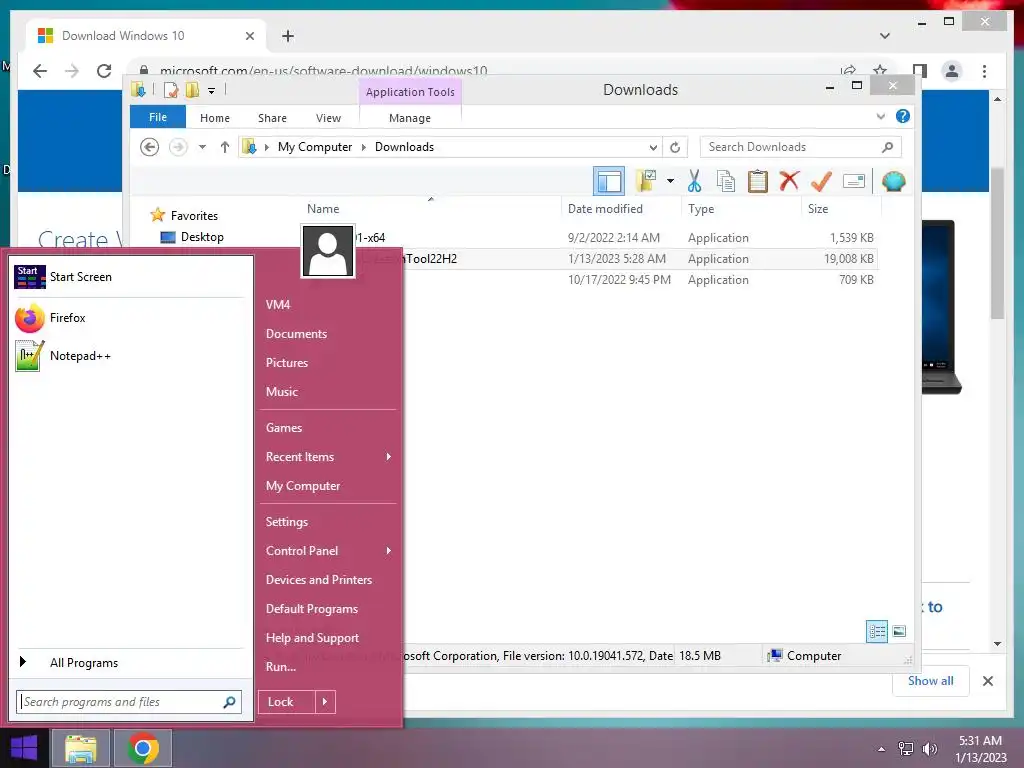The height and width of the screenshot is (768, 1024).
Task: Open dropdown arrow next to folder options icon
Action: (x=670, y=181)
